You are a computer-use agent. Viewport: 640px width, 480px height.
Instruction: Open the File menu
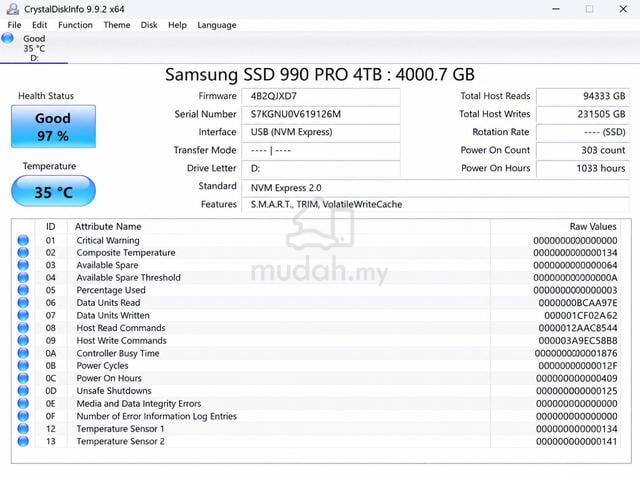(14, 25)
